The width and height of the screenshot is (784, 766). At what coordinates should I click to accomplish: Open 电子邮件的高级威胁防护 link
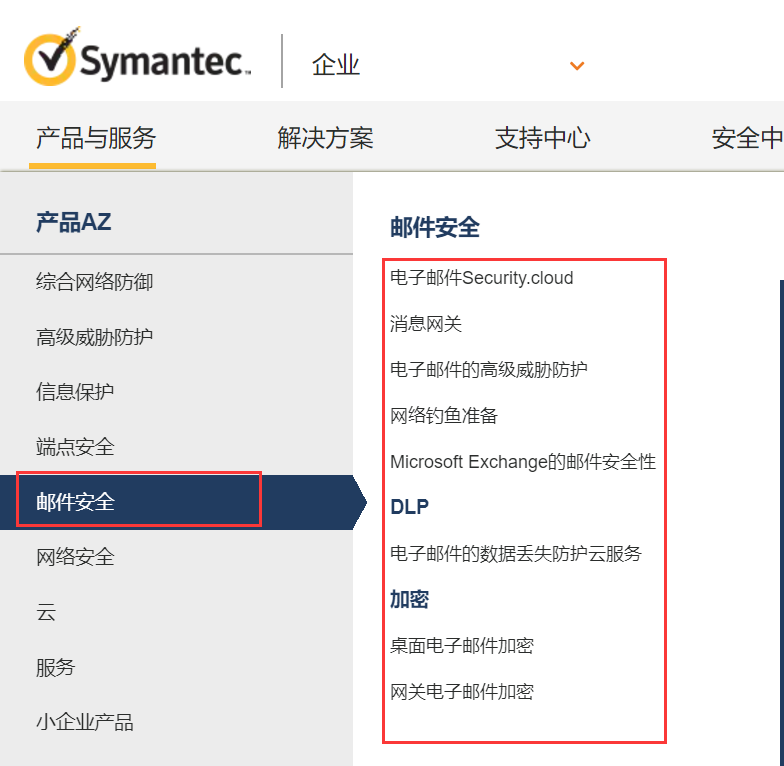[488, 370]
